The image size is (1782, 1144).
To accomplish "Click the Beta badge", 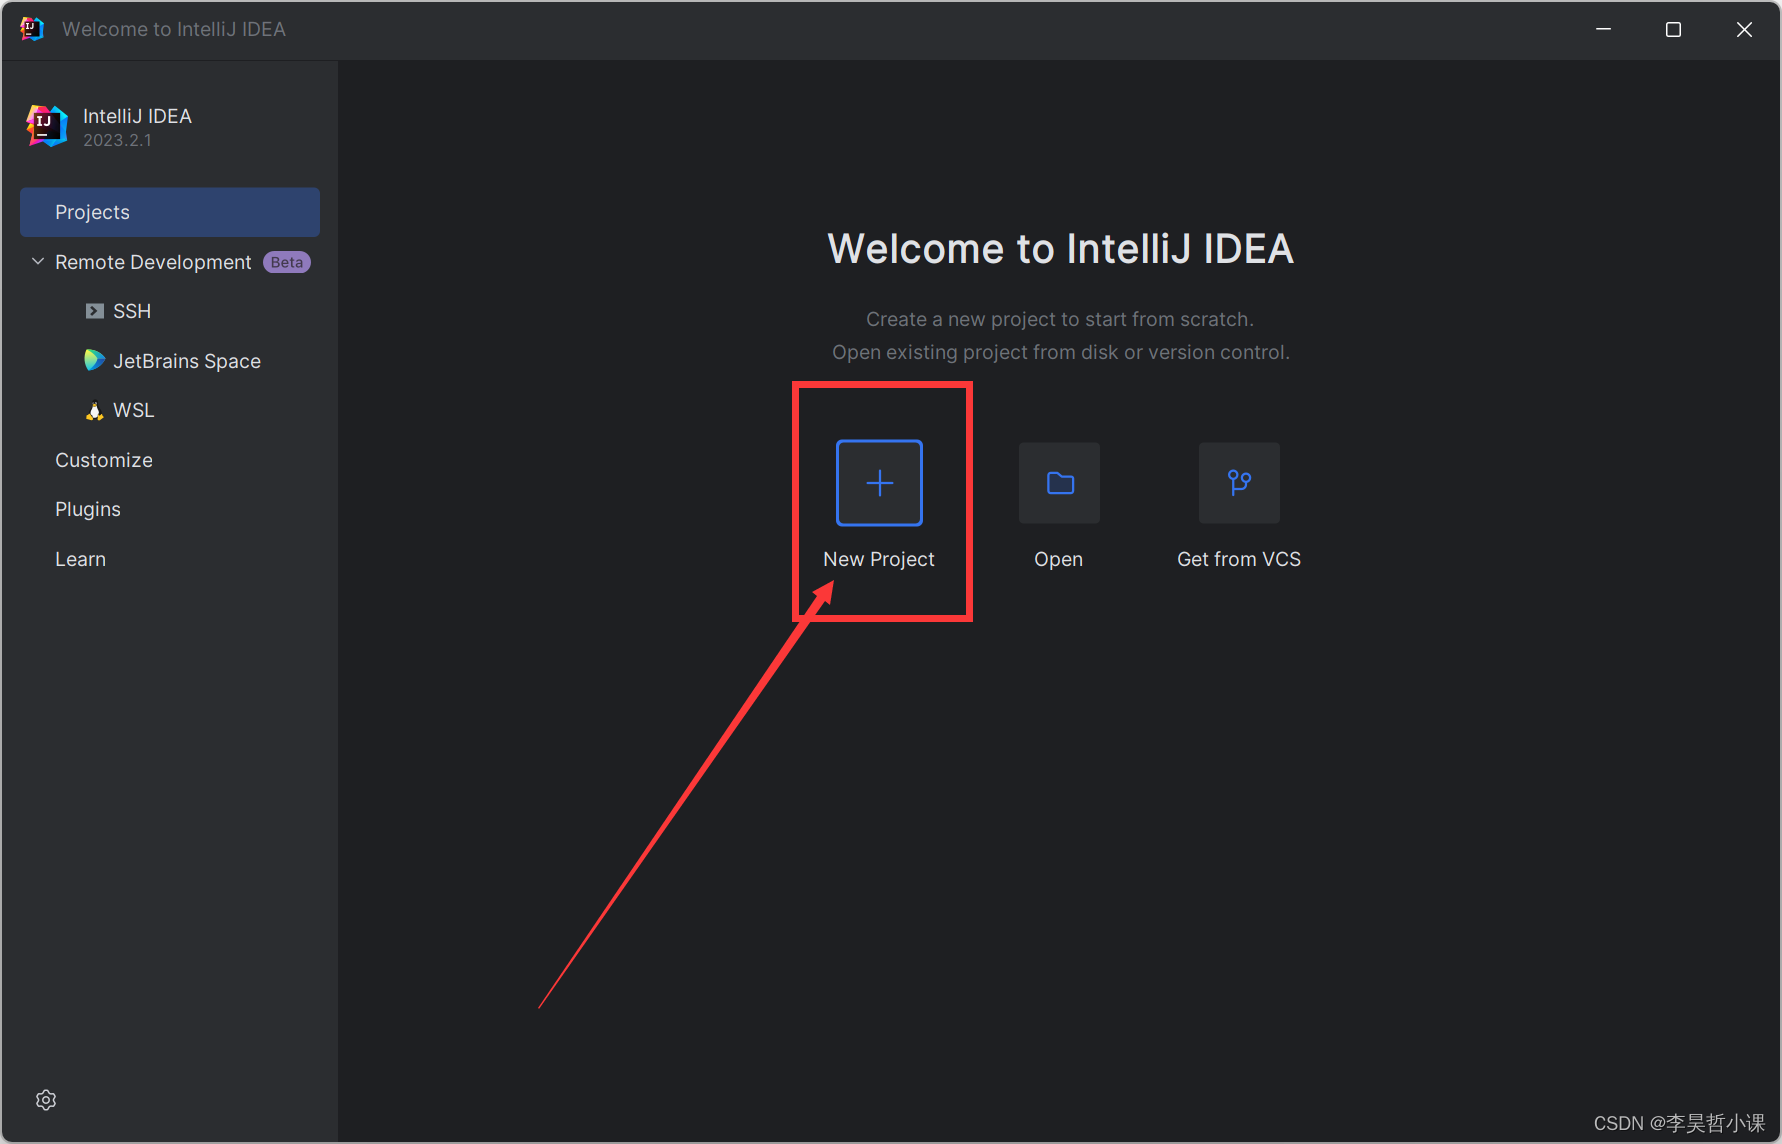I will (x=287, y=262).
